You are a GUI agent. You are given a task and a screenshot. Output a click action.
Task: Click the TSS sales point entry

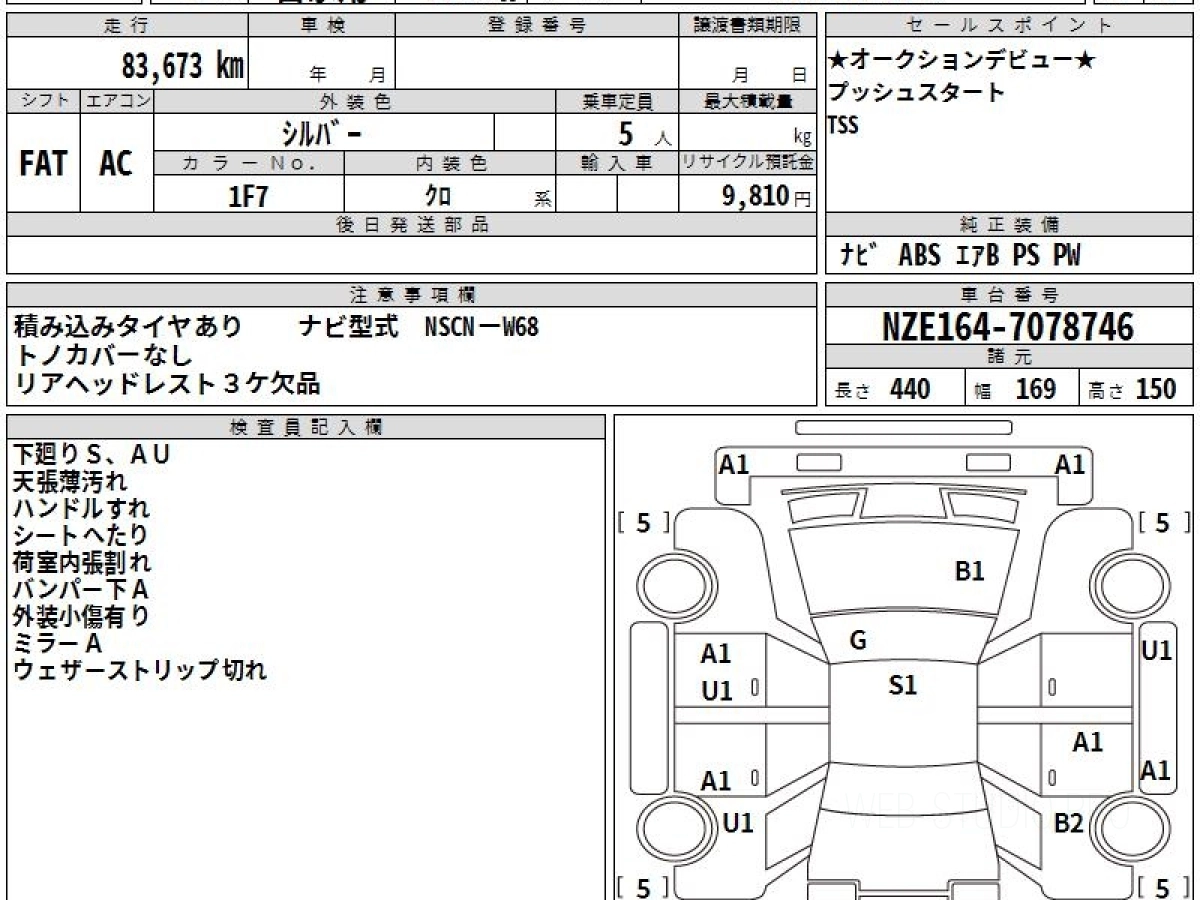(842, 126)
